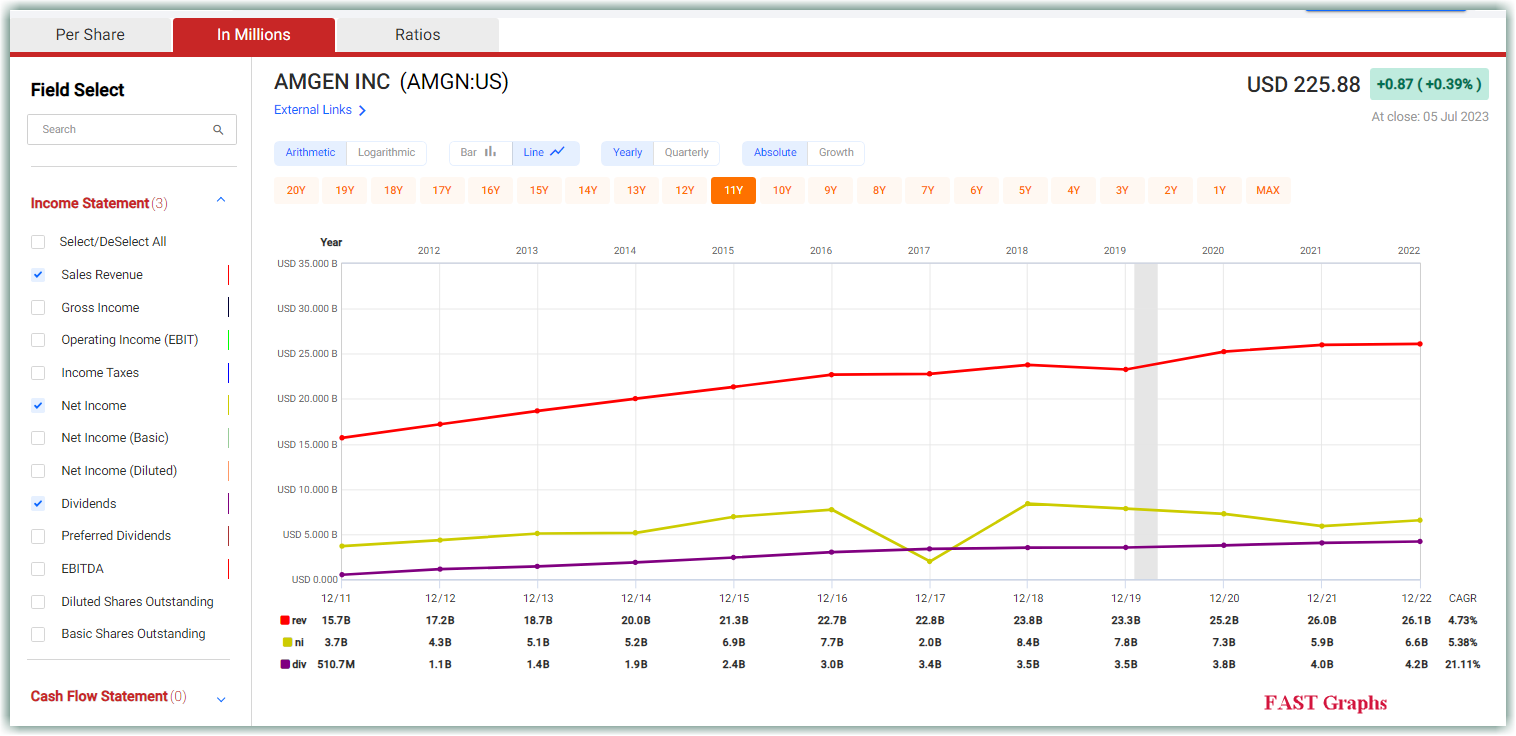Screen dimensions: 1516x736
Task: Uncheck the Sales Revenue checkbox
Action: 38,275
